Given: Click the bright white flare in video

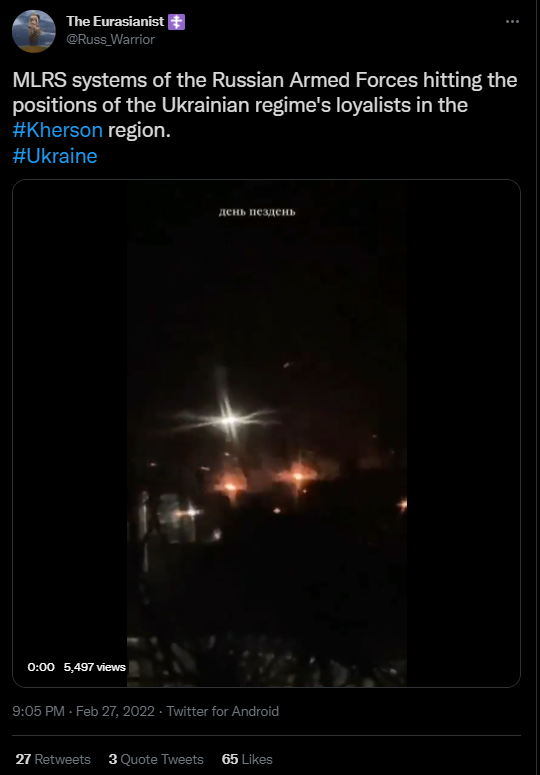Looking at the screenshot, I should (x=228, y=420).
